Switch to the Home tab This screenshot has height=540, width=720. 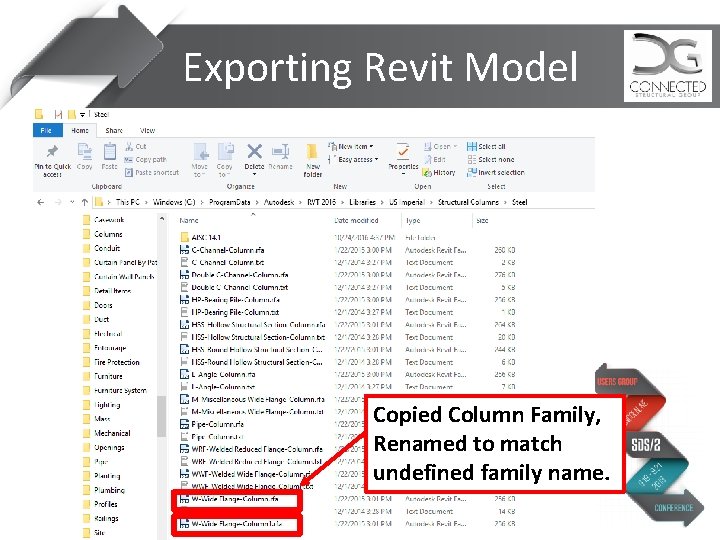tap(80, 130)
